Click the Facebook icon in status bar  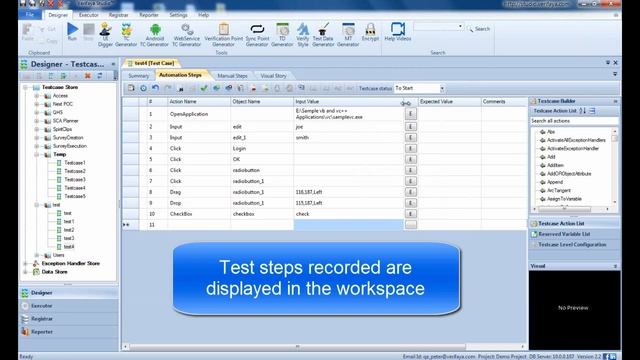click(606, 356)
